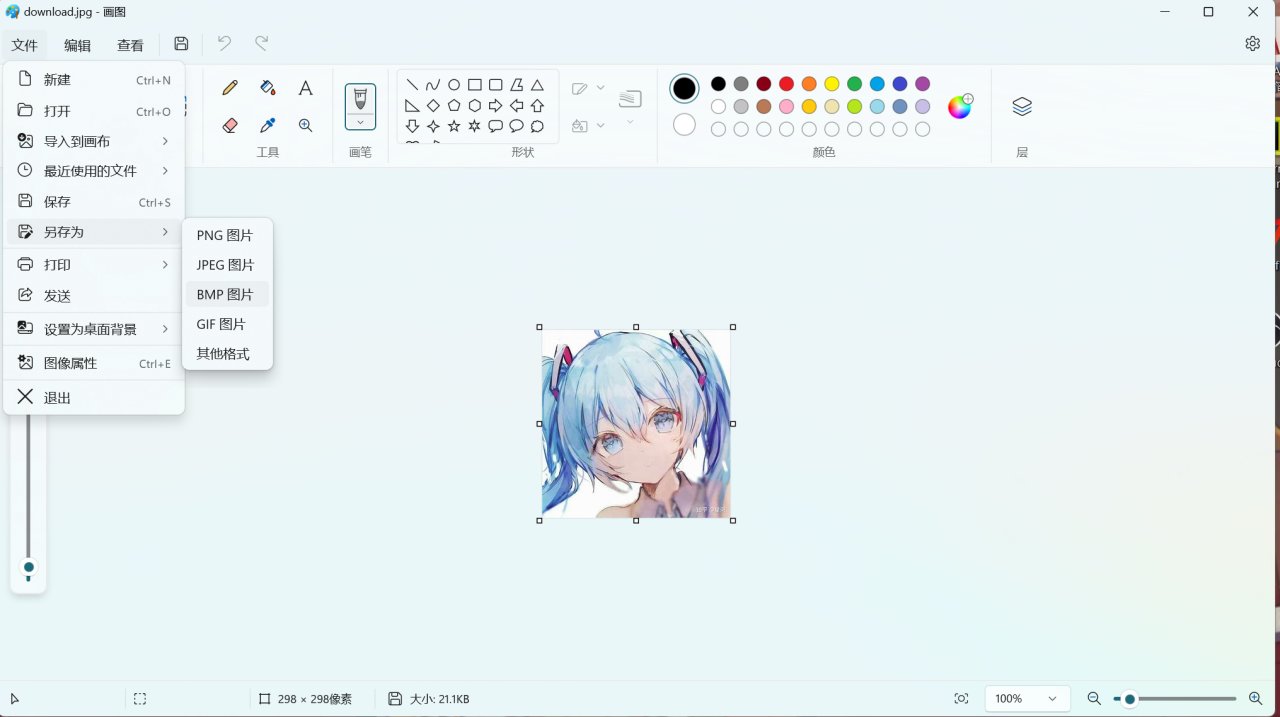Viewport: 1280px width, 717px height.
Task: Open the Edit colors wheel
Action: click(960, 107)
